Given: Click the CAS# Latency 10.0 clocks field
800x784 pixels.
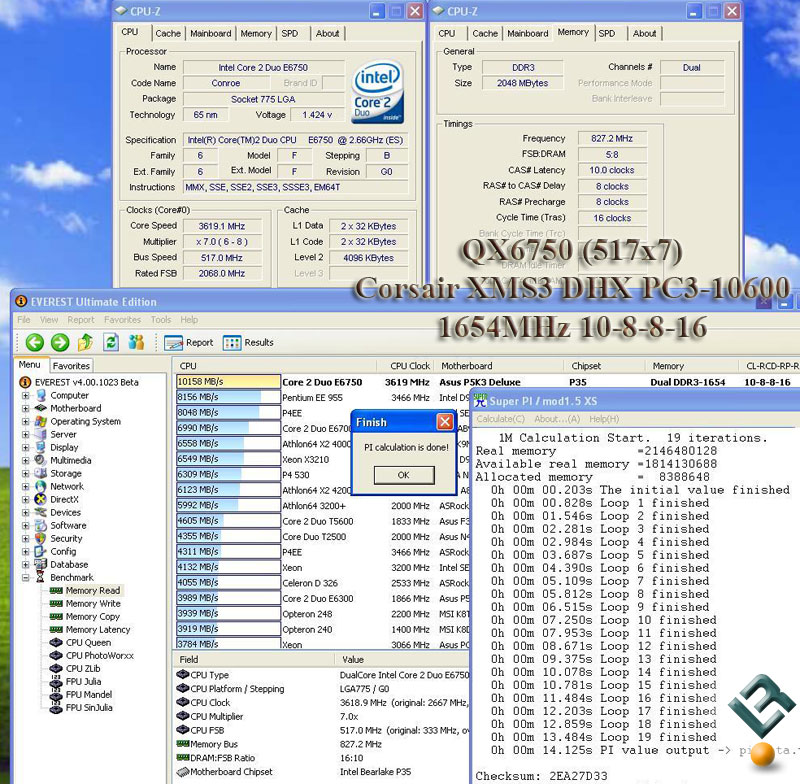Looking at the screenshot, I should pyautogui.click(x=612, y=170).
